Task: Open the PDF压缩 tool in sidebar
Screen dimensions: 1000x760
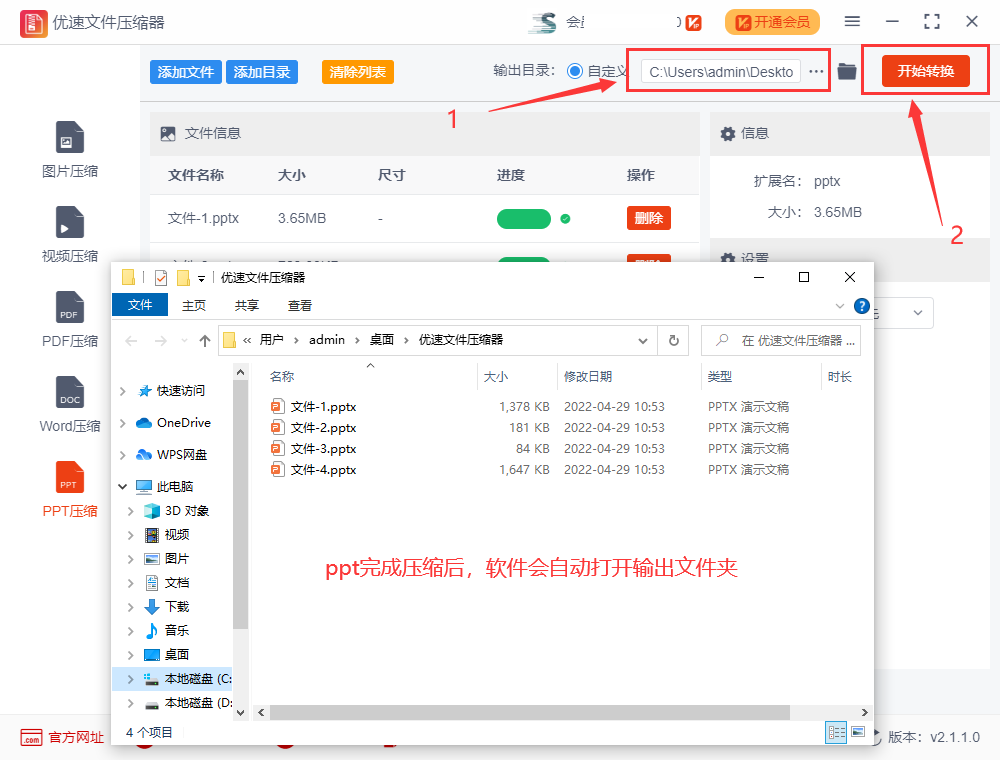Action: pyautogui.click(x=70, y=319)
